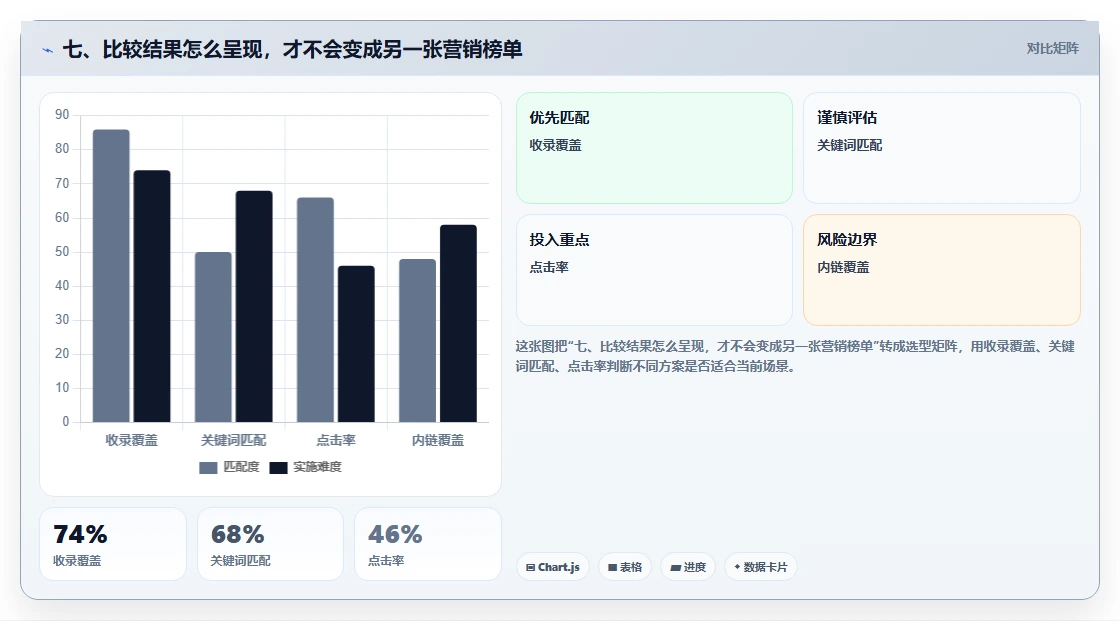The image size is (1120, 621).
Task: Open the 谨慎评估 card
Action: point(941,148)
